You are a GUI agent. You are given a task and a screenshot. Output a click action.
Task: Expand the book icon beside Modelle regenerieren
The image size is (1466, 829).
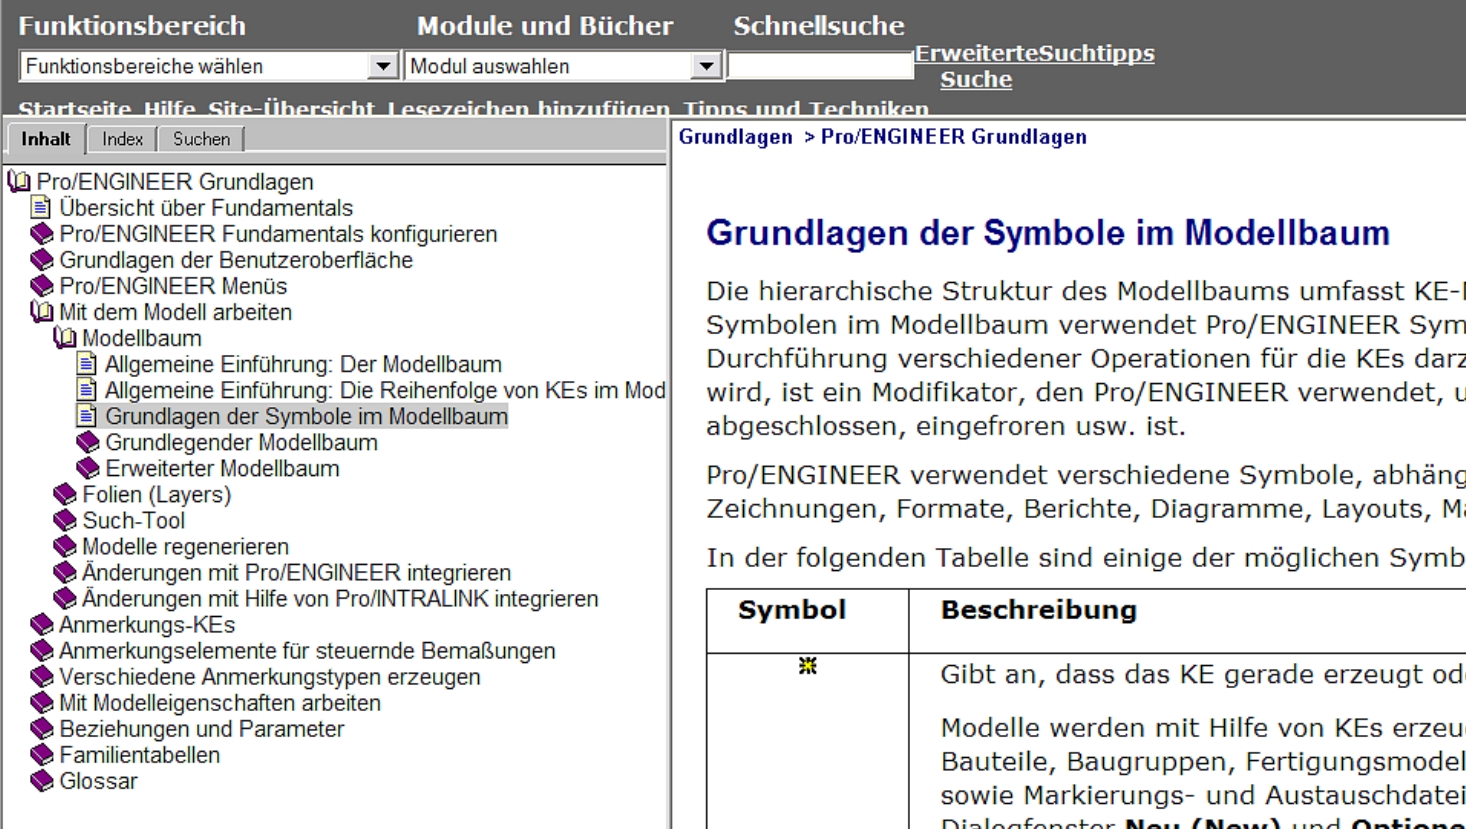(65, 546)
